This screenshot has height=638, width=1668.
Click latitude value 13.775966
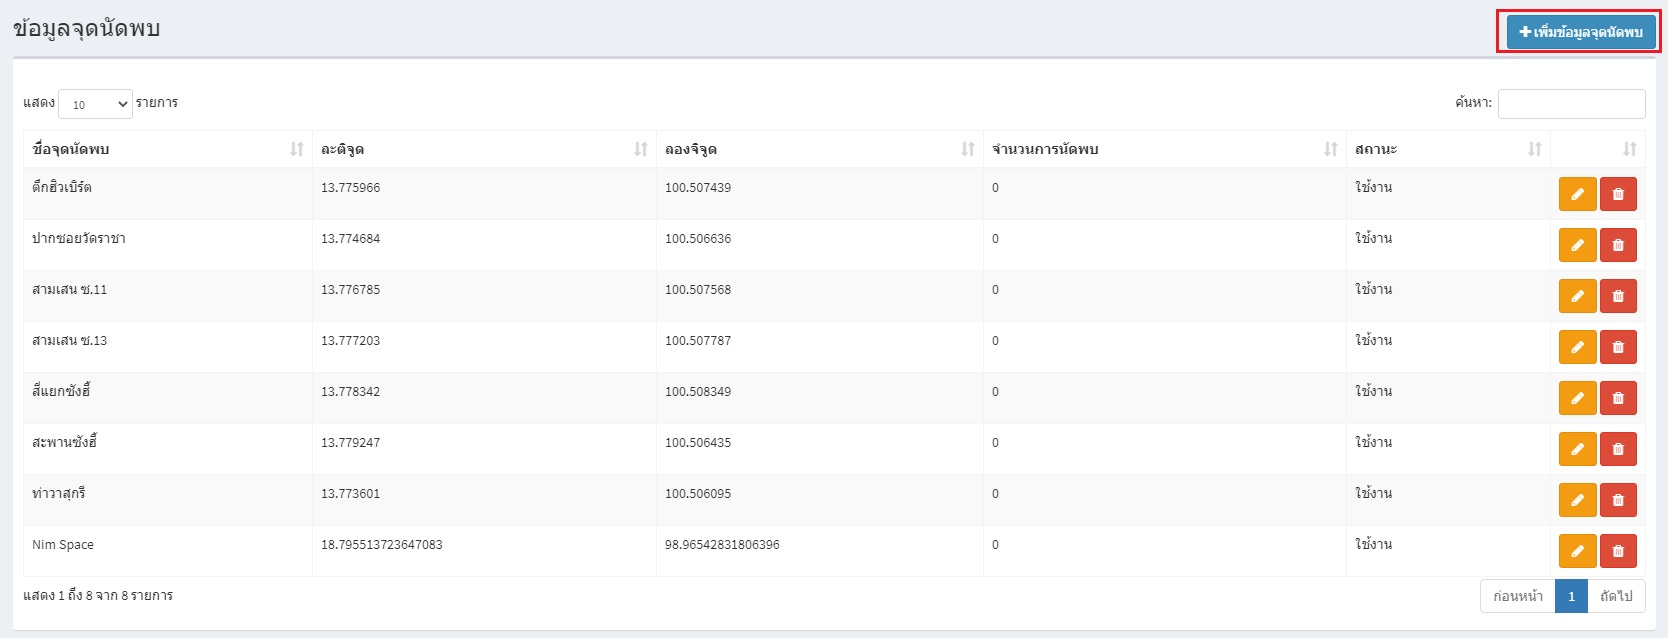[350, 188]
